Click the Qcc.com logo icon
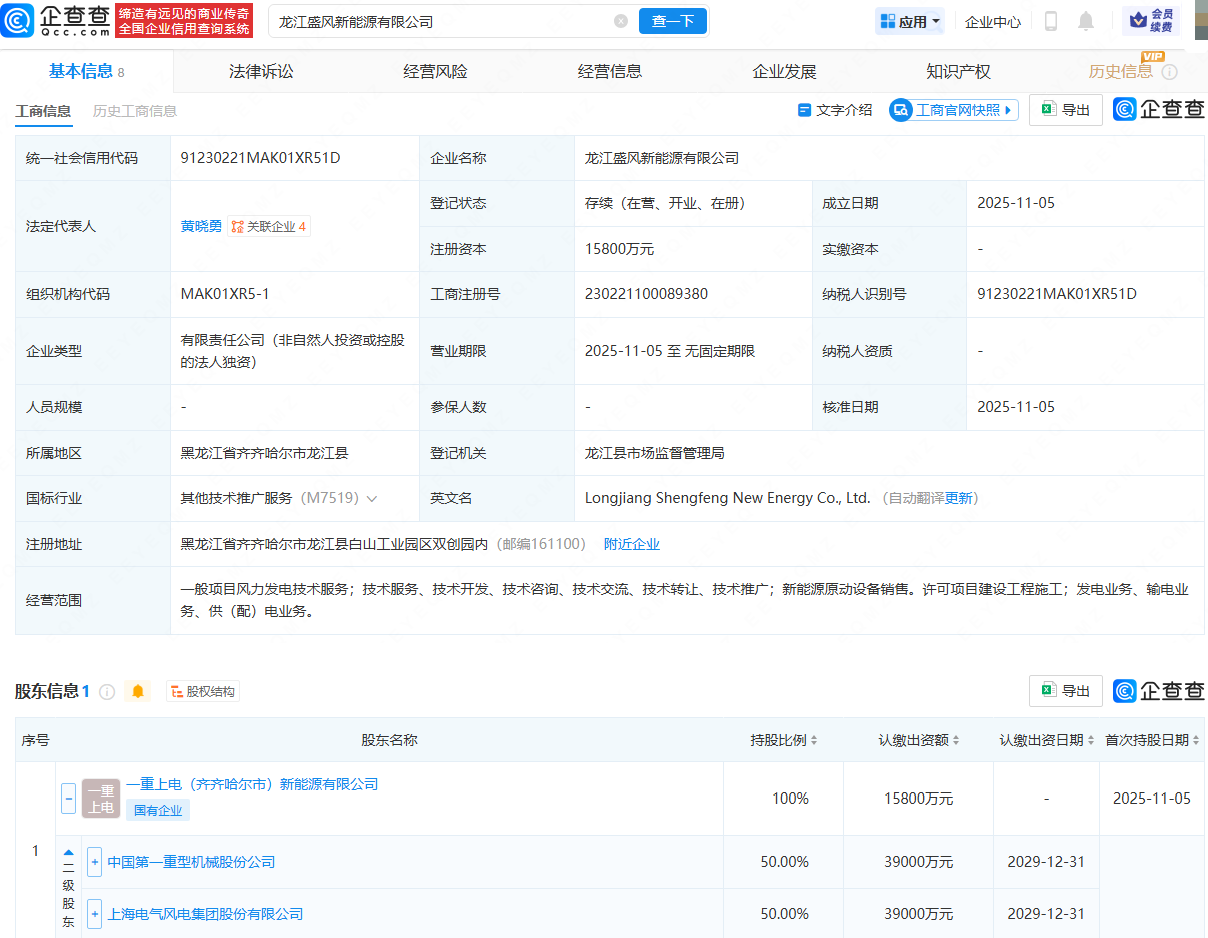 click(x=18, y=20)
